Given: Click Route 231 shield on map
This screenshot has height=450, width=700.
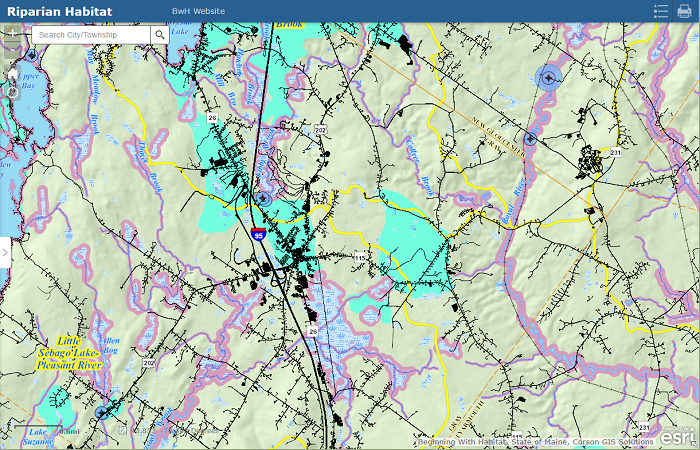Looking at the screenshot, I should 616,153.
